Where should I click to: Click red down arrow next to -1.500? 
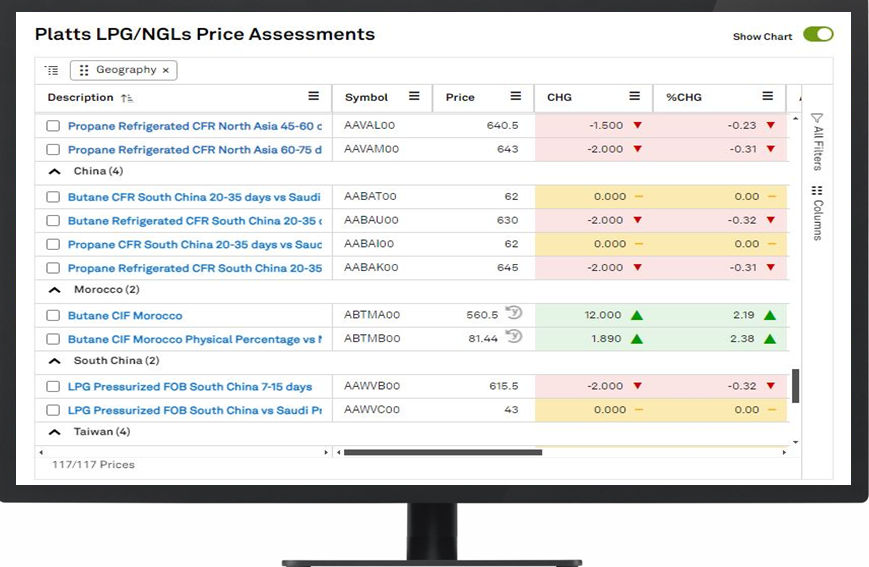coord(637,125)
